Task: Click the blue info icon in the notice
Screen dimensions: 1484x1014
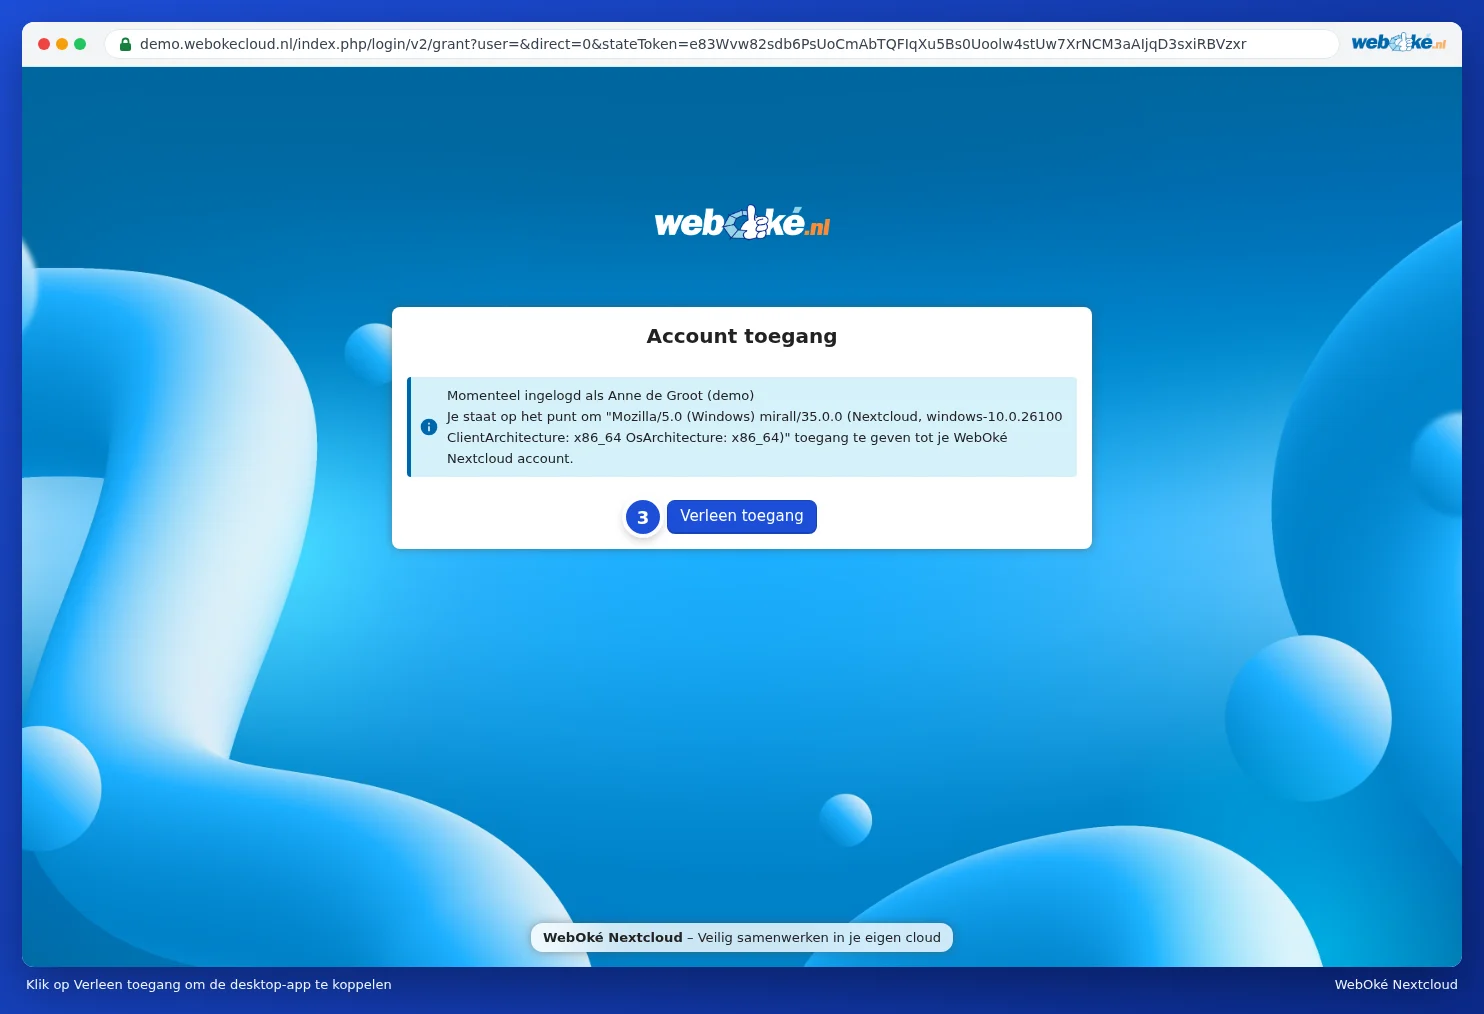Action: tap(429, 427)
